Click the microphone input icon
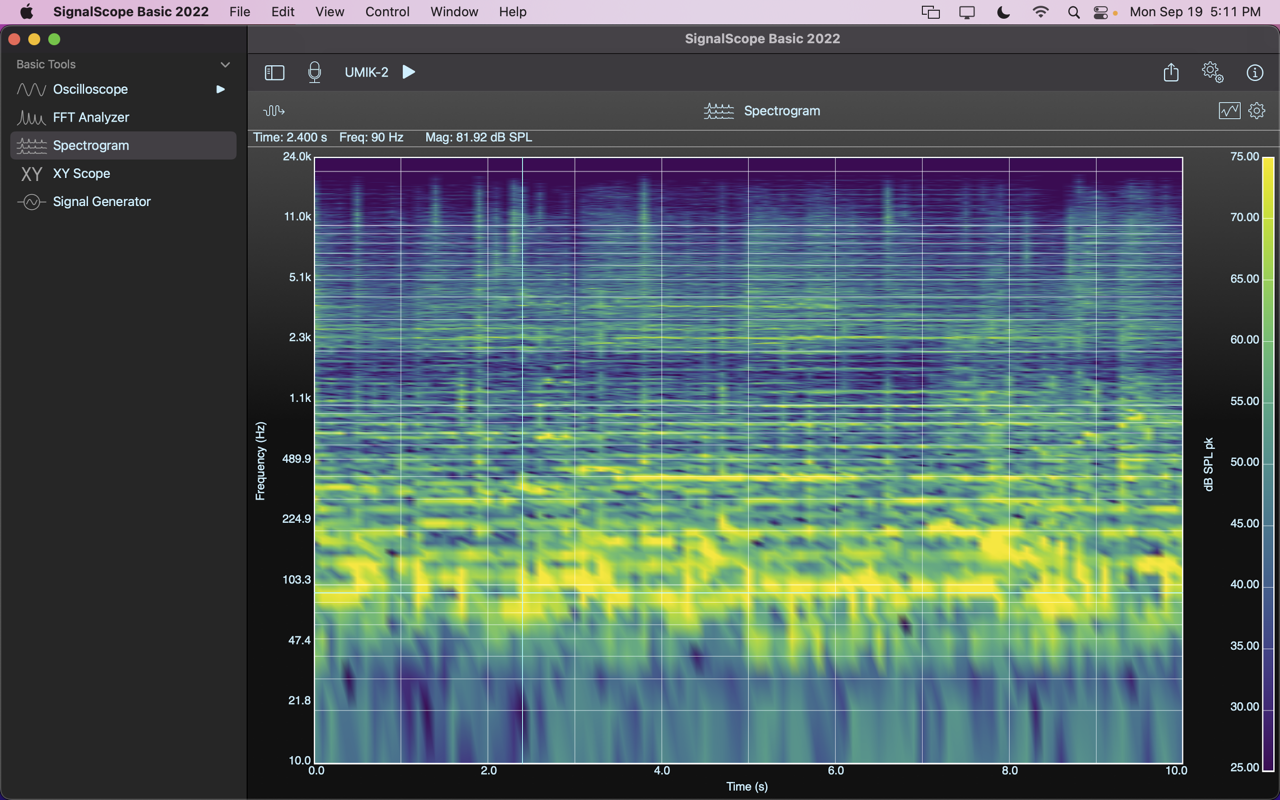Viewport: 1280px width, 800px height. pyautogui.click(x=314, y=72)
